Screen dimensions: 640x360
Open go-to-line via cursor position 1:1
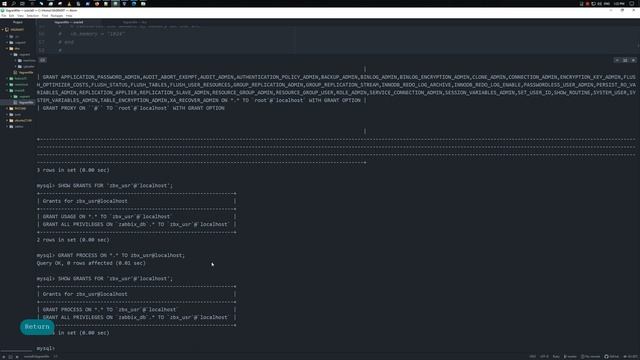[x=56, y=356]
